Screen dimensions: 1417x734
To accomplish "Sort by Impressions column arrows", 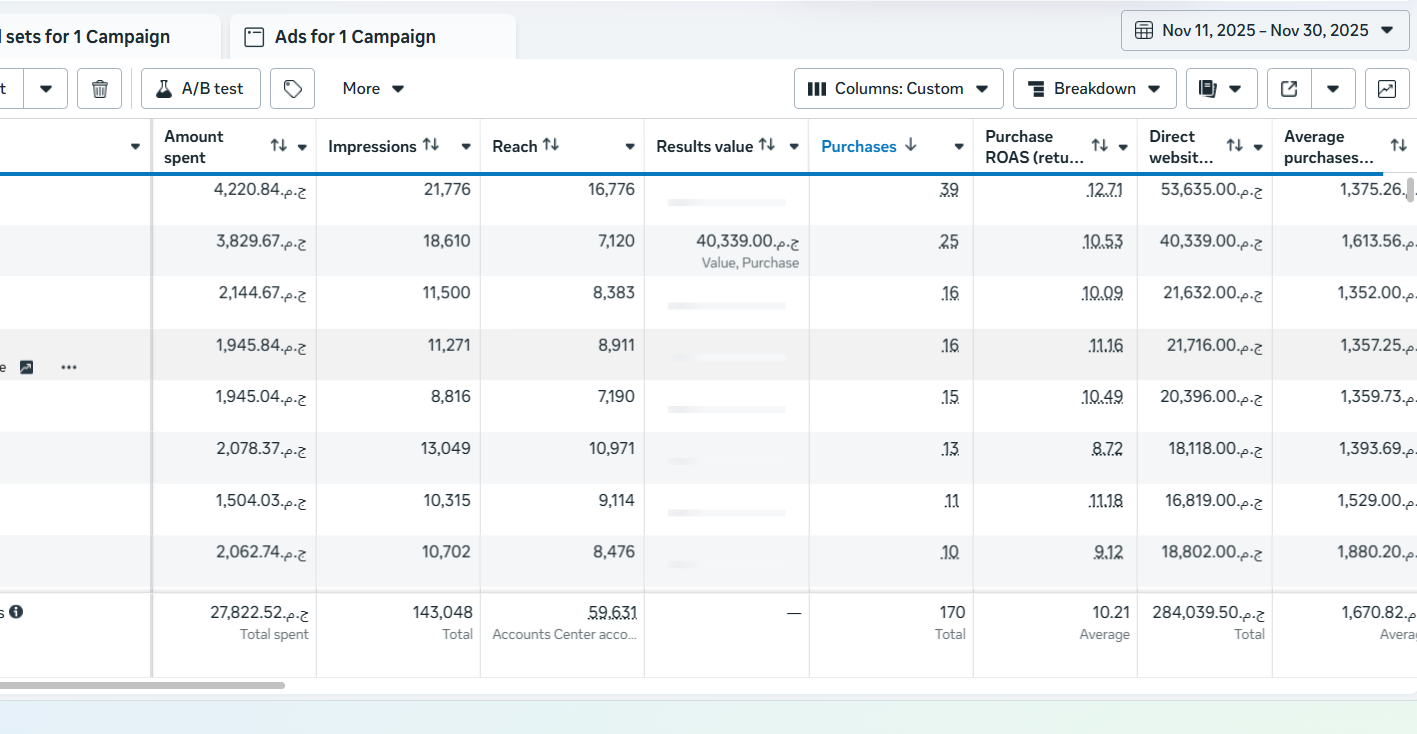I will [x=431, y=145].
